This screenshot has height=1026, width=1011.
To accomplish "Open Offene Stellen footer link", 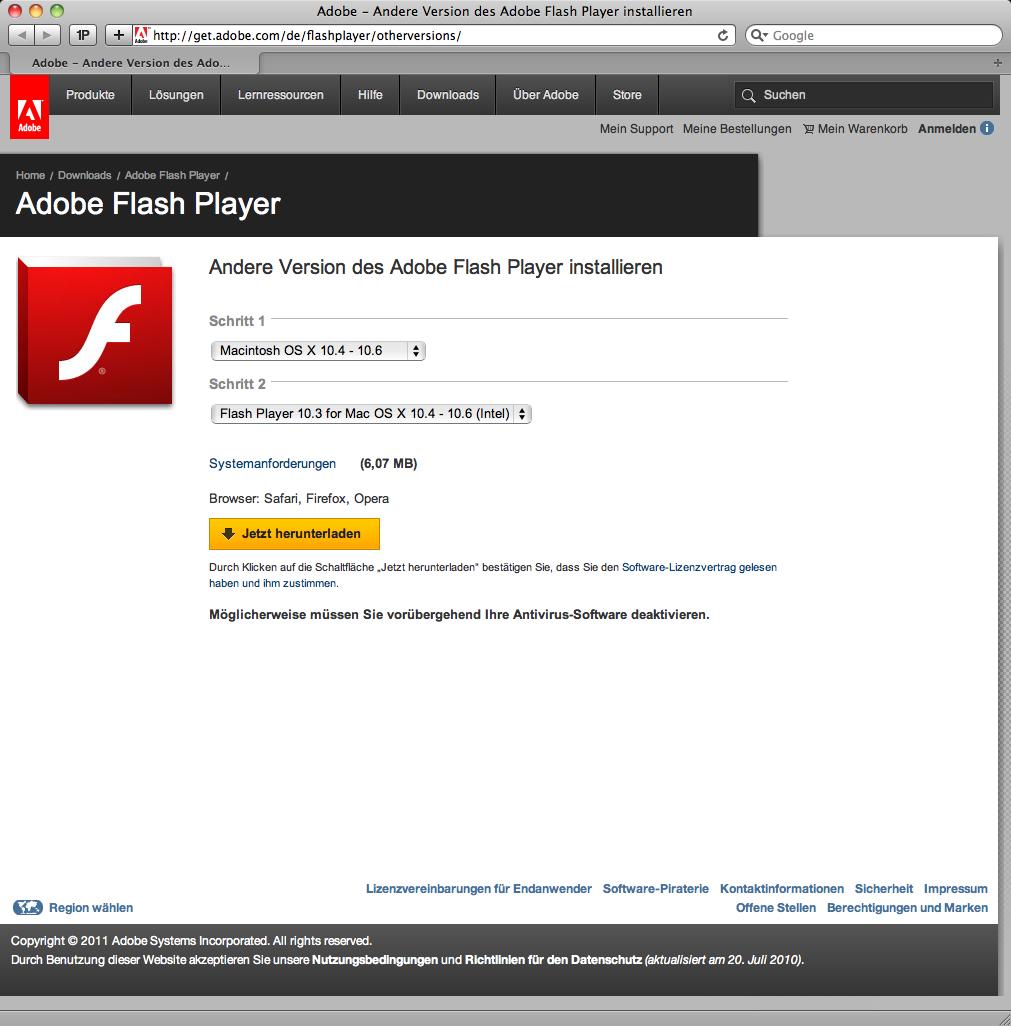I will coord(775,908).
